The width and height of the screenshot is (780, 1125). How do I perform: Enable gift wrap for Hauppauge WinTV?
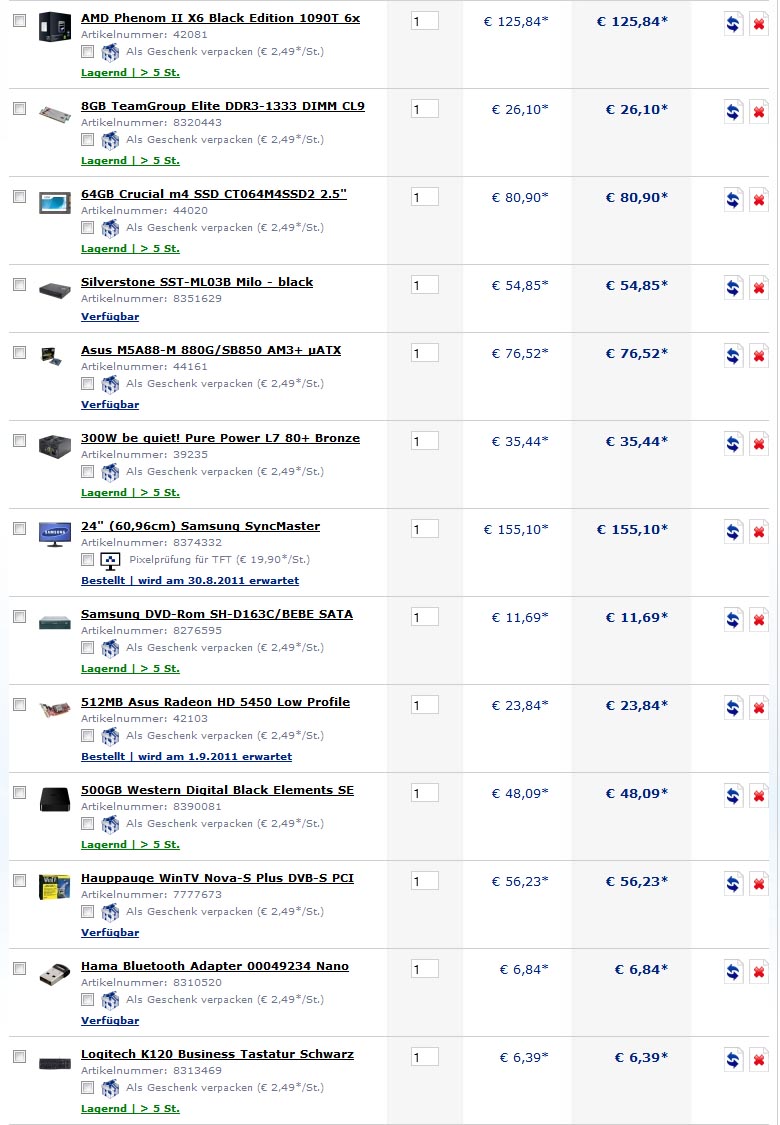pos(87,911)
